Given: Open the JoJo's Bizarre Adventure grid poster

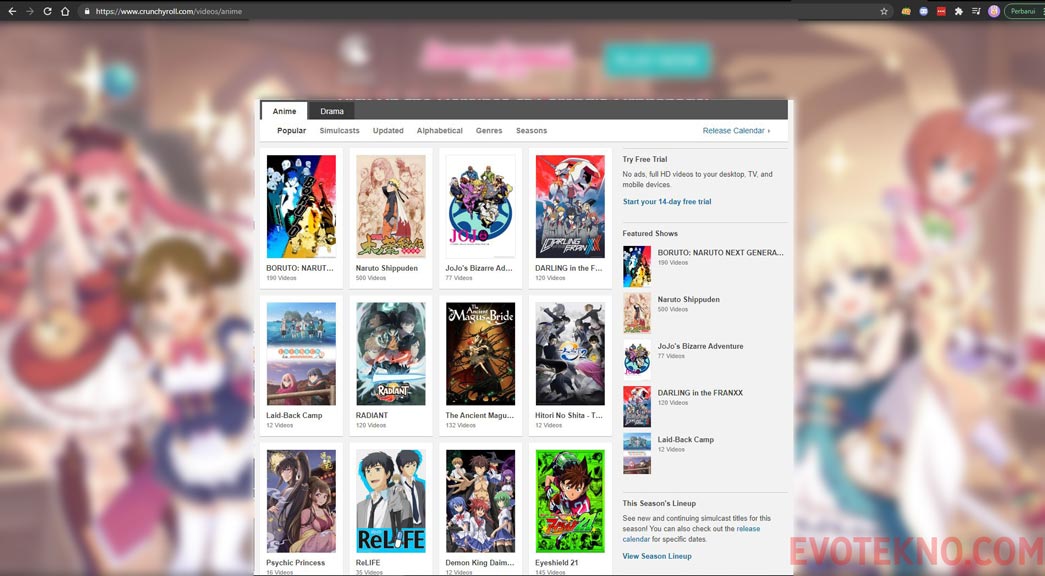Looking at the screenshot, I should tap(481, 207).
